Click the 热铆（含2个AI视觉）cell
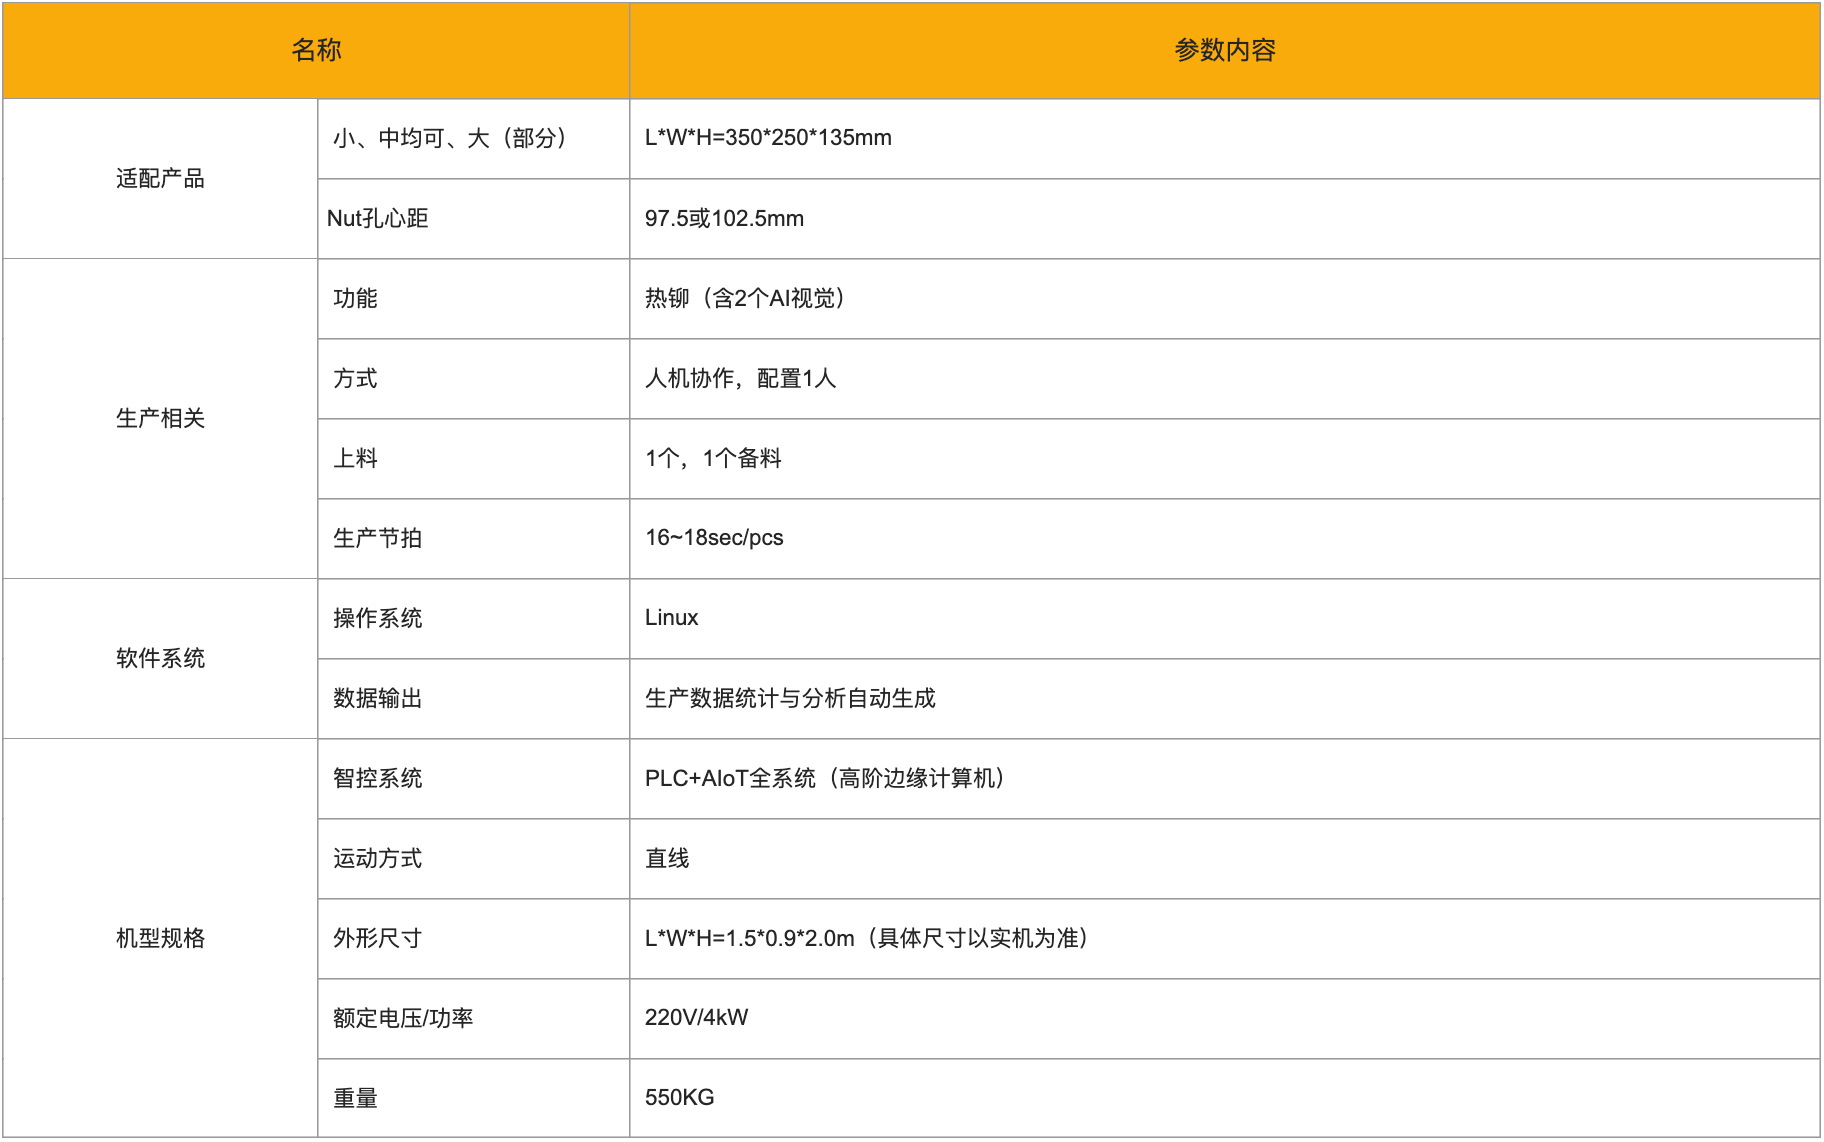 746,298
